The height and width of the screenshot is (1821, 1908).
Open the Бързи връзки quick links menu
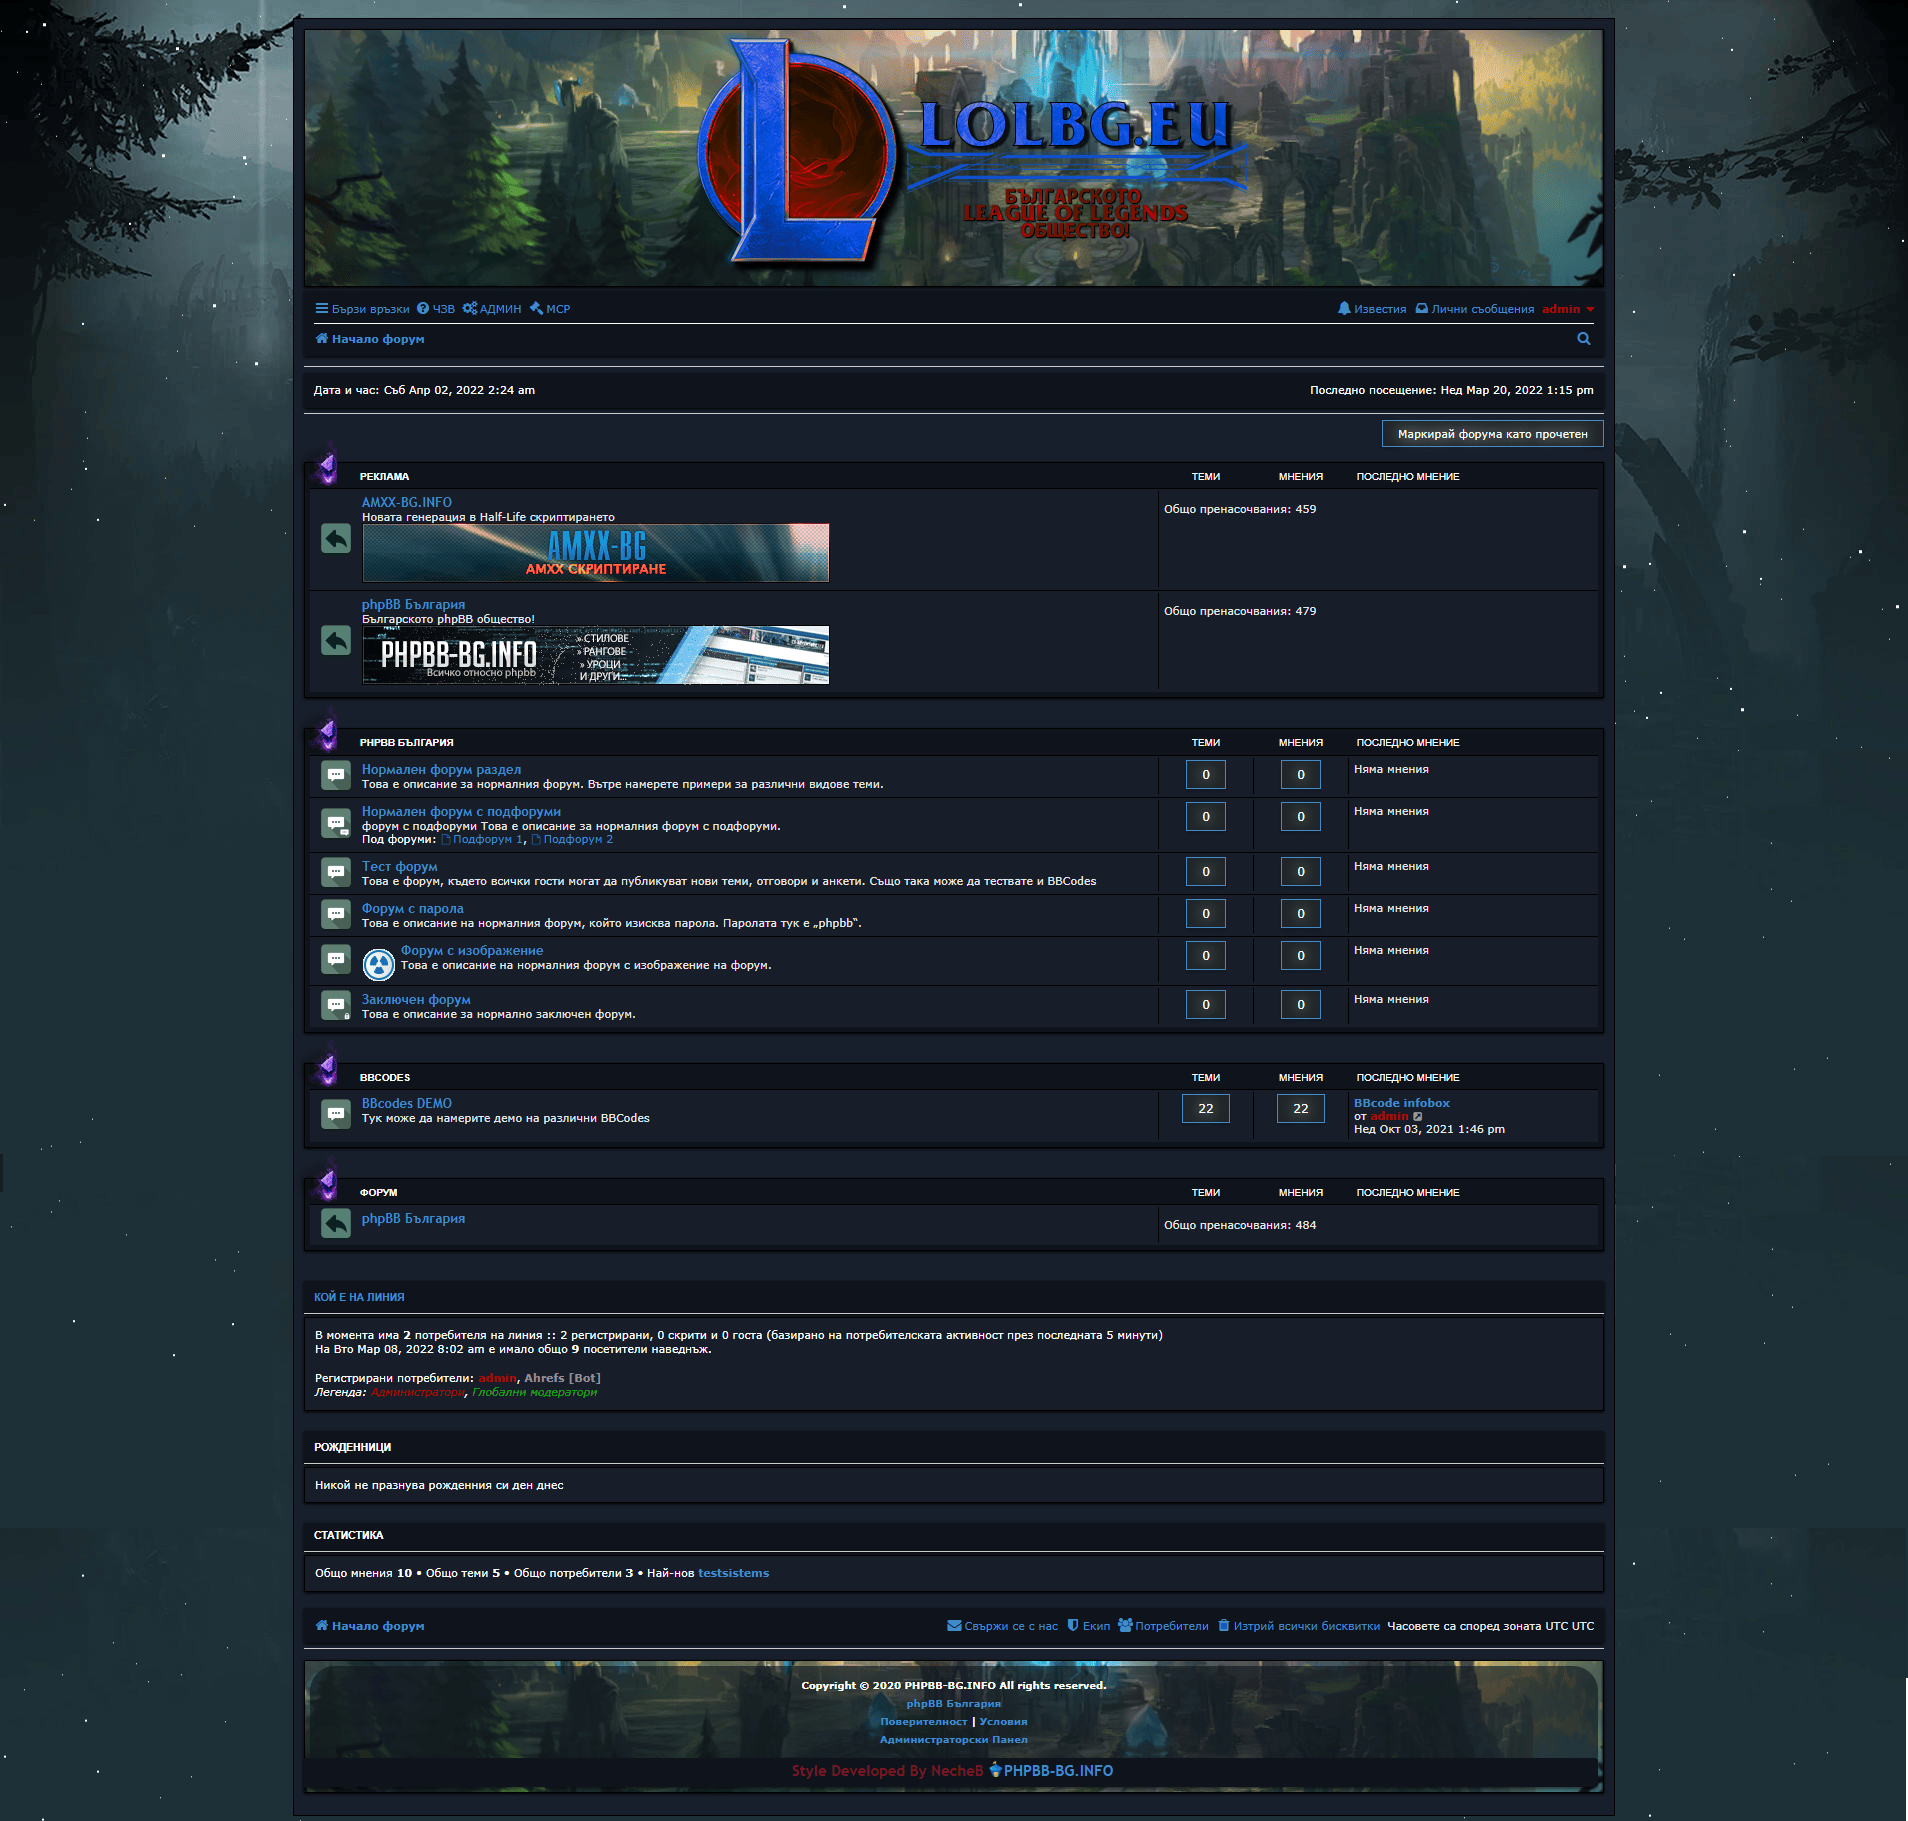(x=362, y=309)
